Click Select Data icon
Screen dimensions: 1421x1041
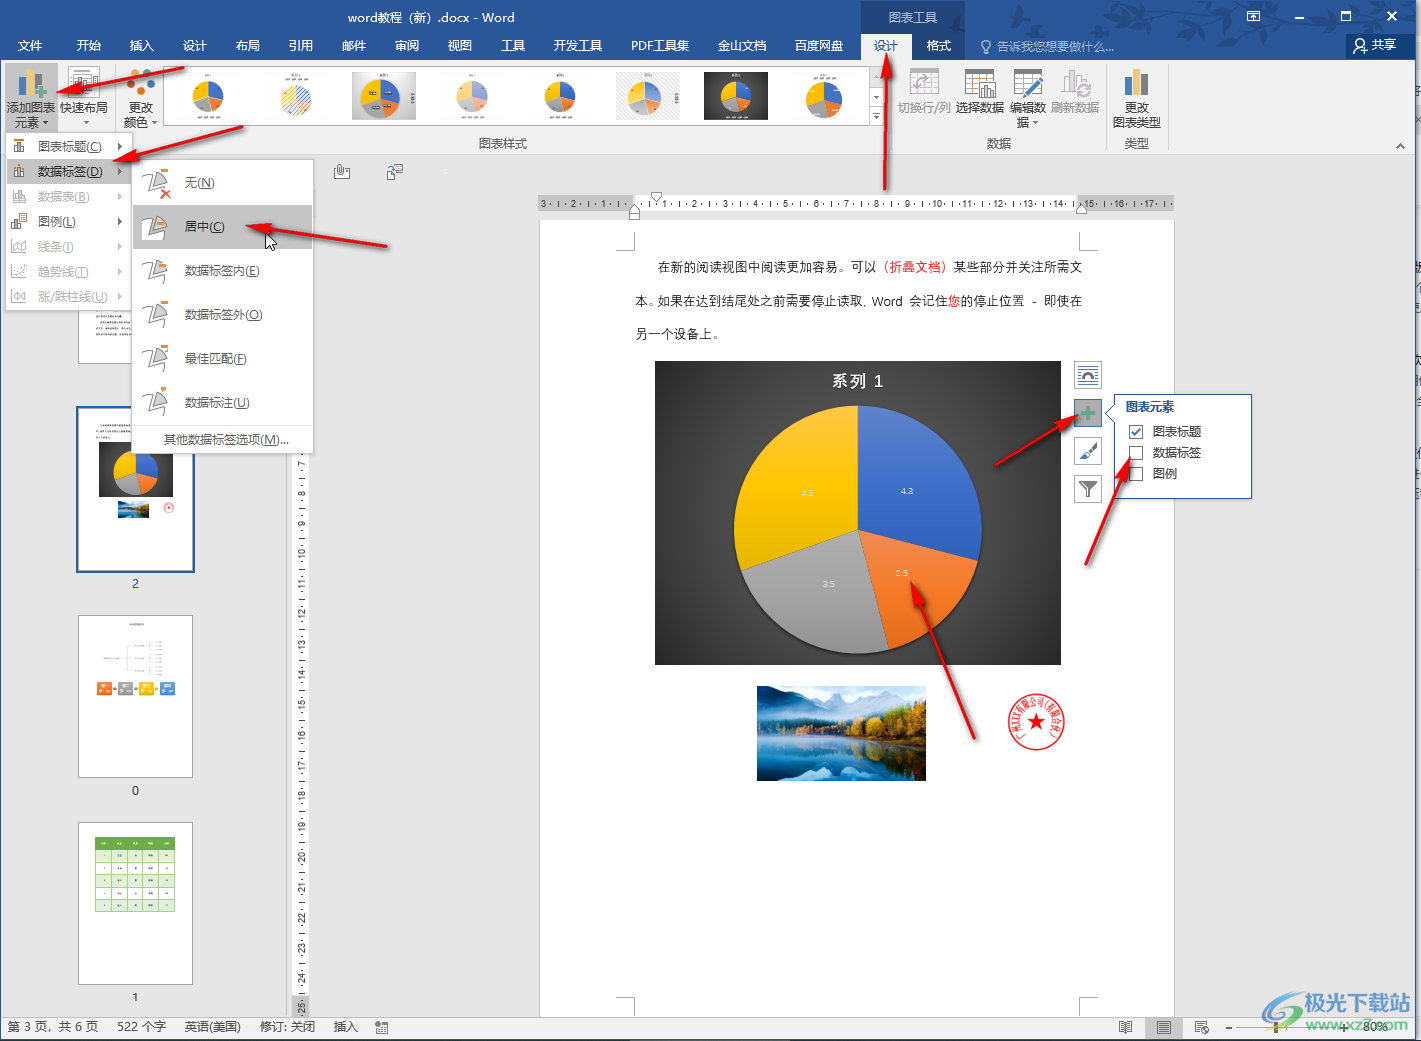pyautogui.click(x=979, y=92)
